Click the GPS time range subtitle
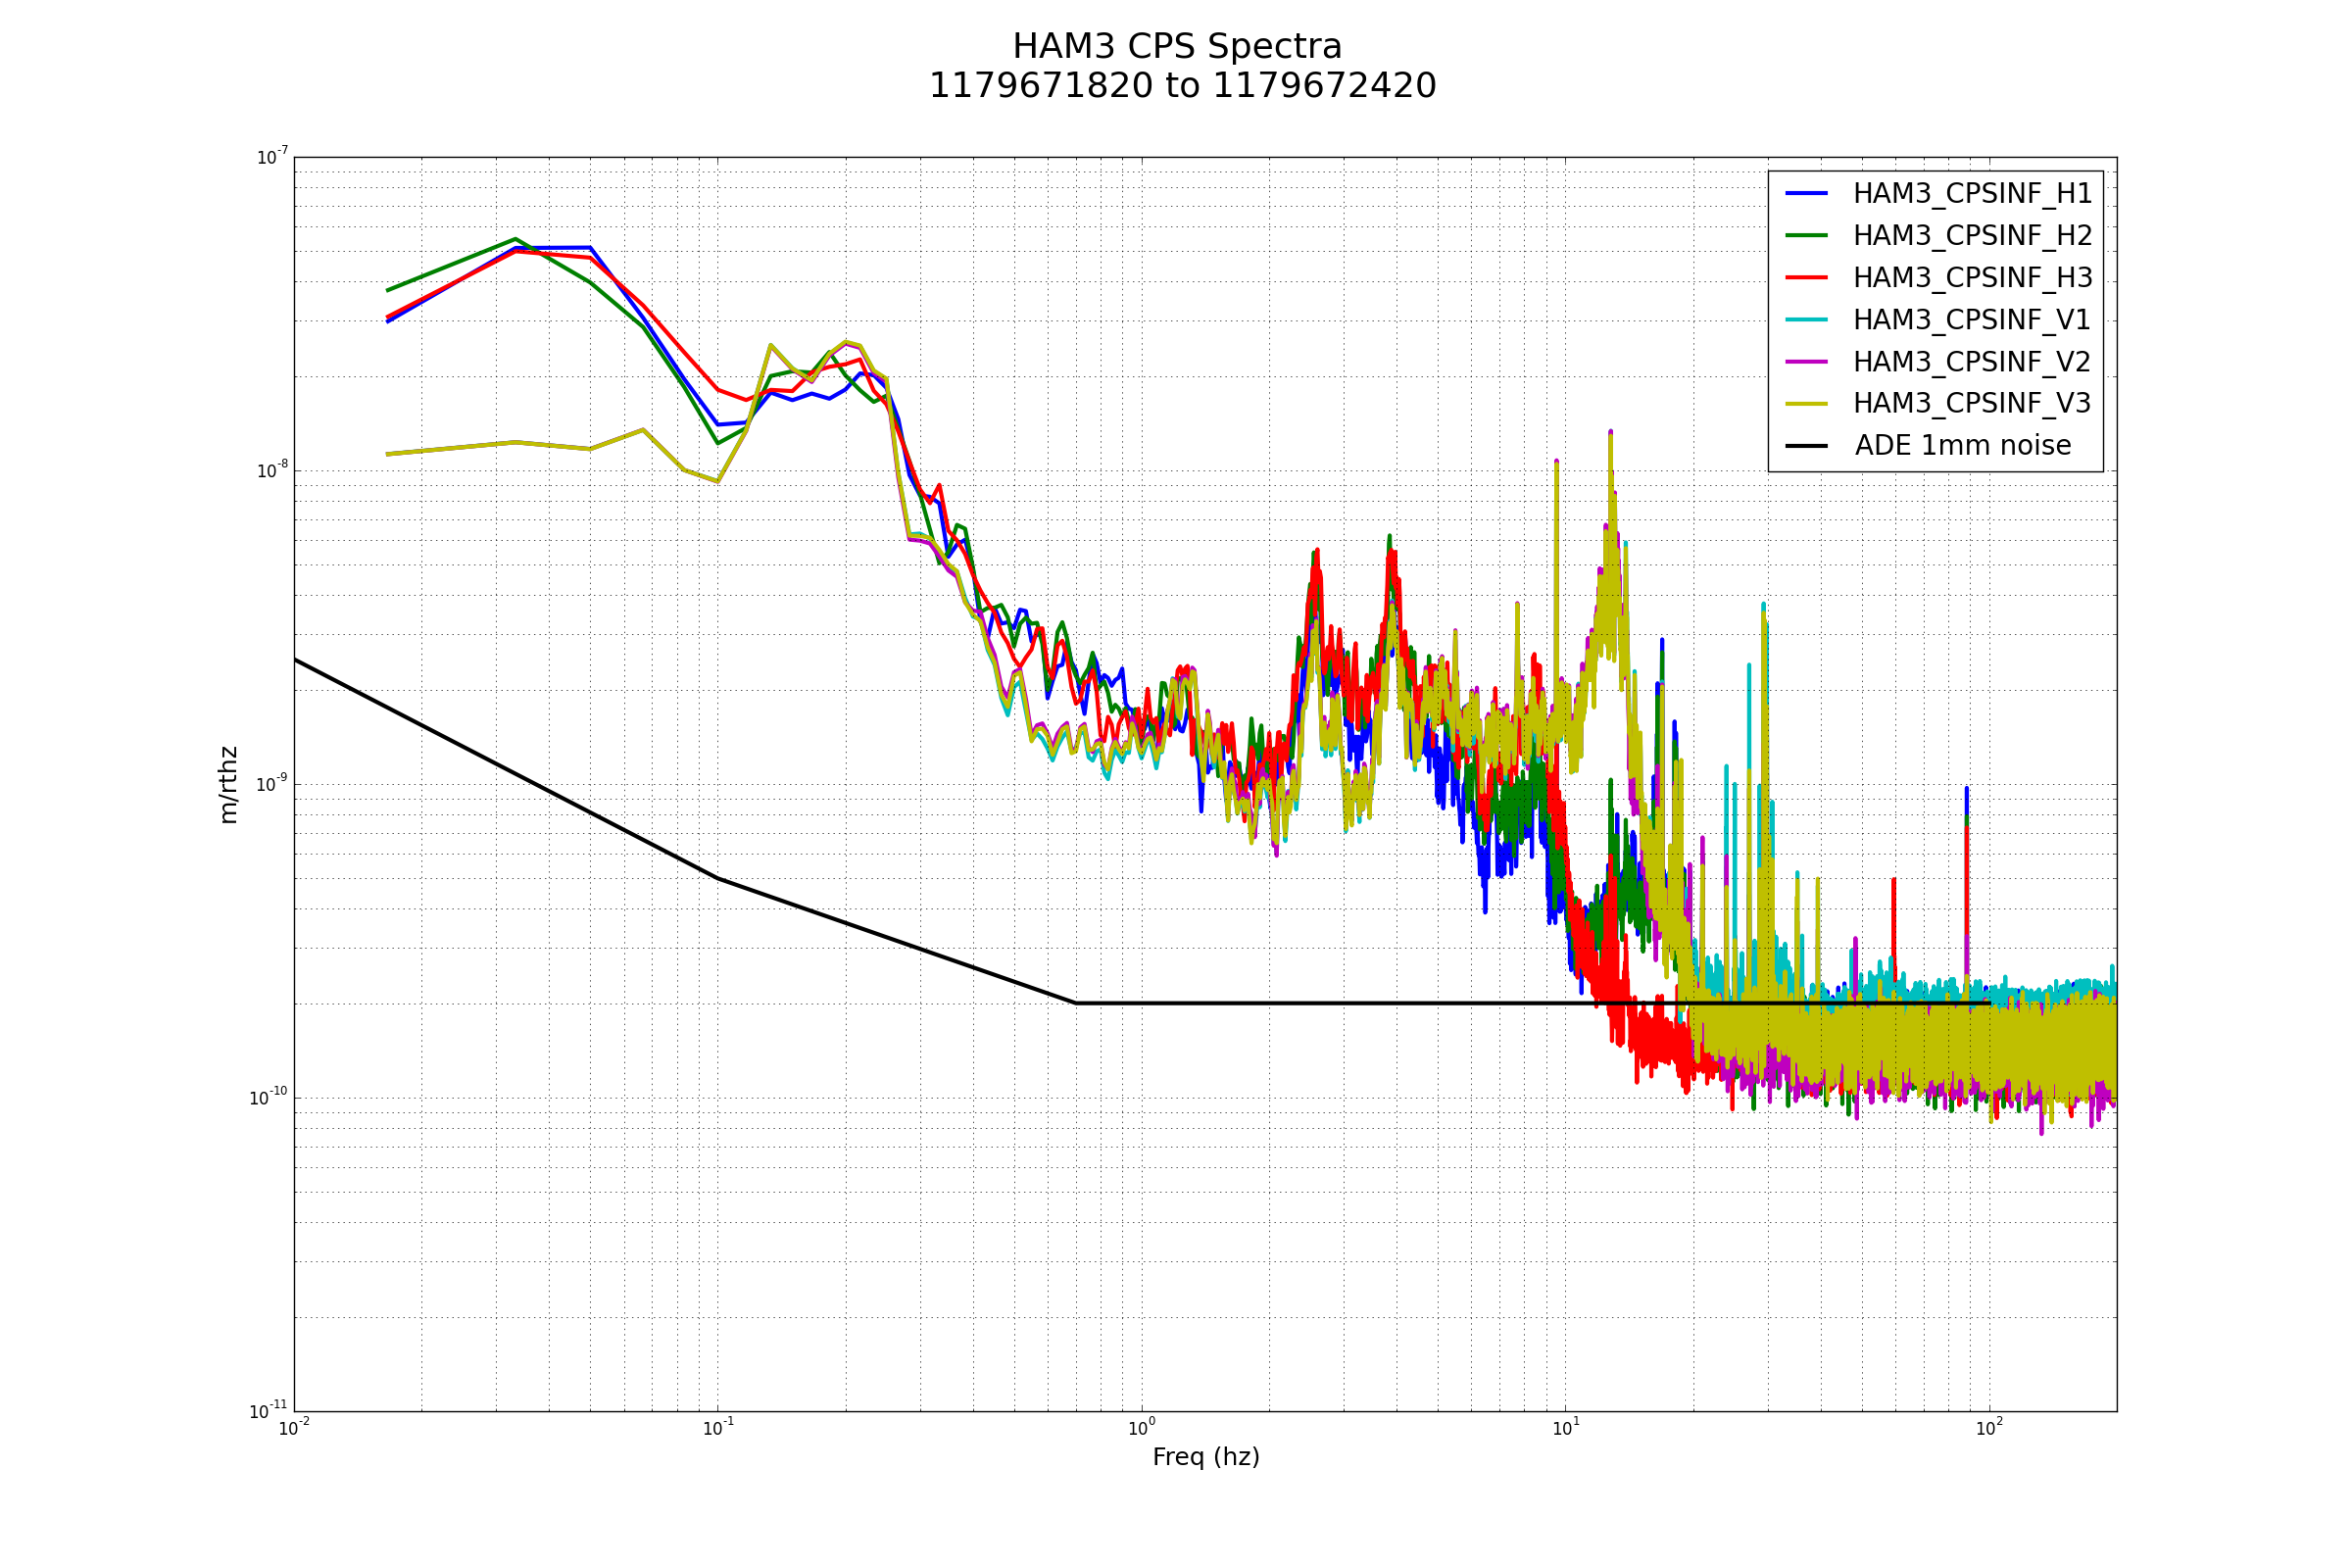 [x=1182, y=86]
